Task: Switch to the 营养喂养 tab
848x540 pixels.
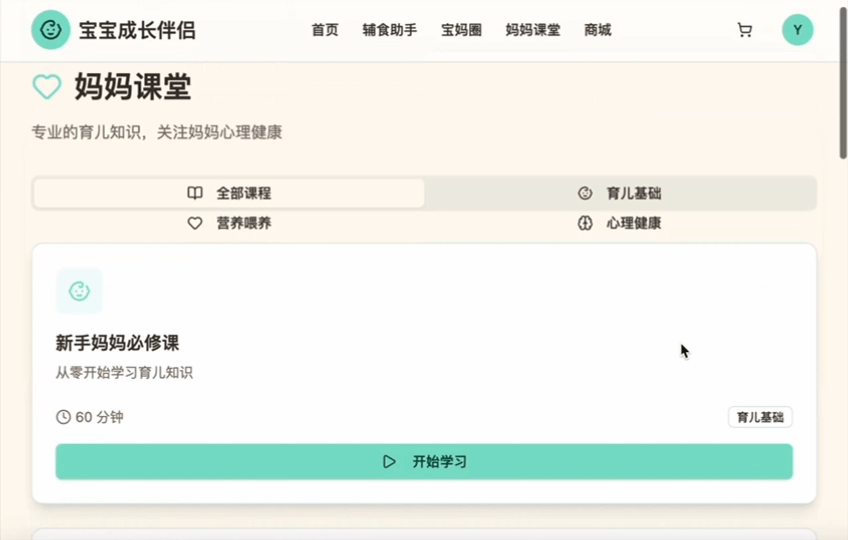Action: point(229,223)
